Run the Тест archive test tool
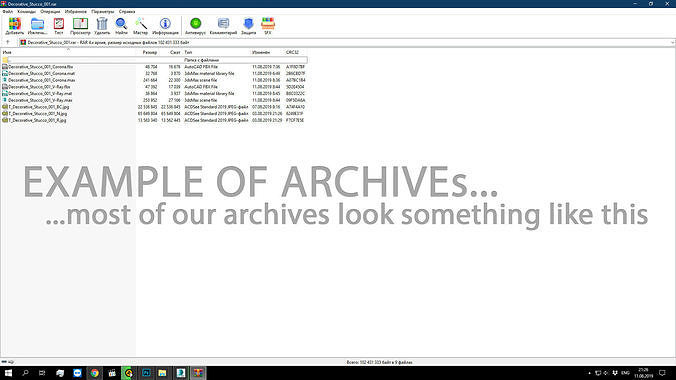 [59, 26]
